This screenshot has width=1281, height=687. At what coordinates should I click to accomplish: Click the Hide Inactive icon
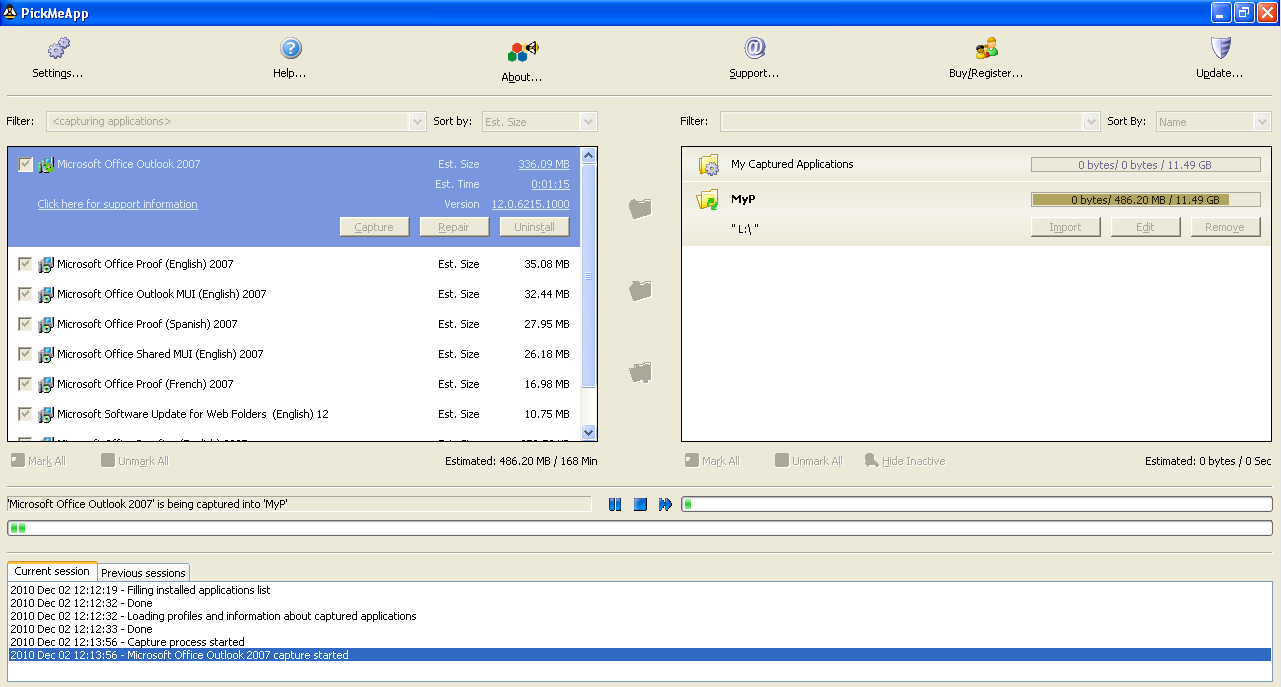tap(872, 460)
